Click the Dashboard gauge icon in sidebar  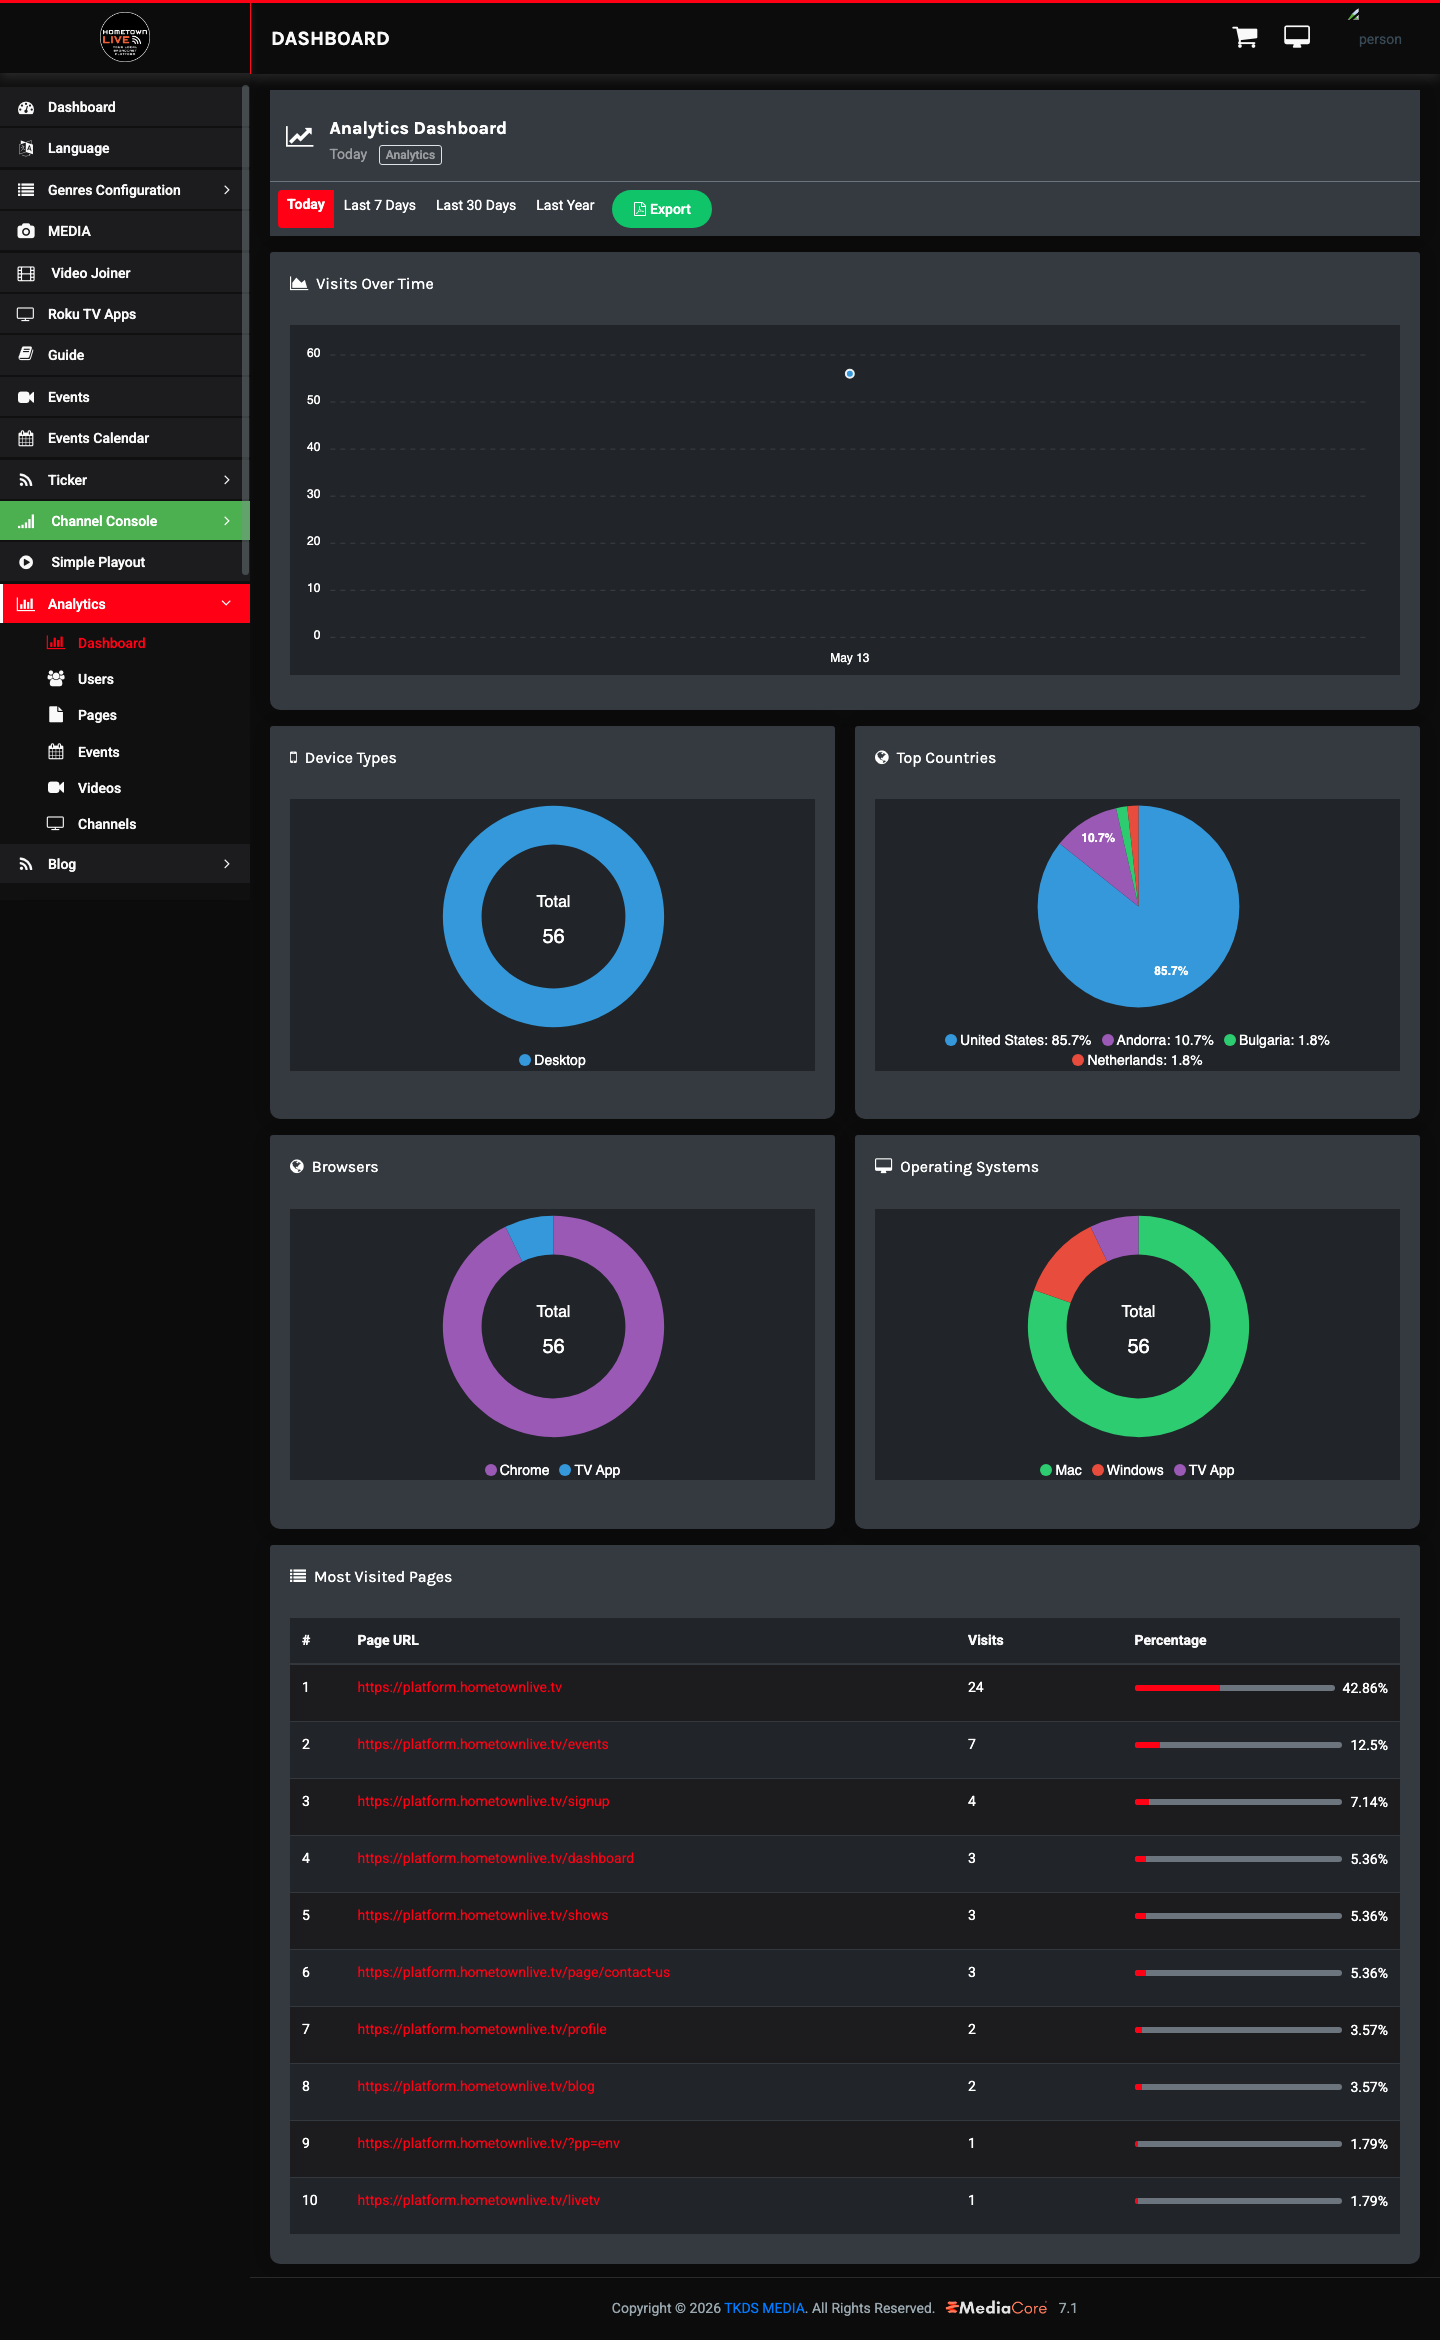pos(26,107)
